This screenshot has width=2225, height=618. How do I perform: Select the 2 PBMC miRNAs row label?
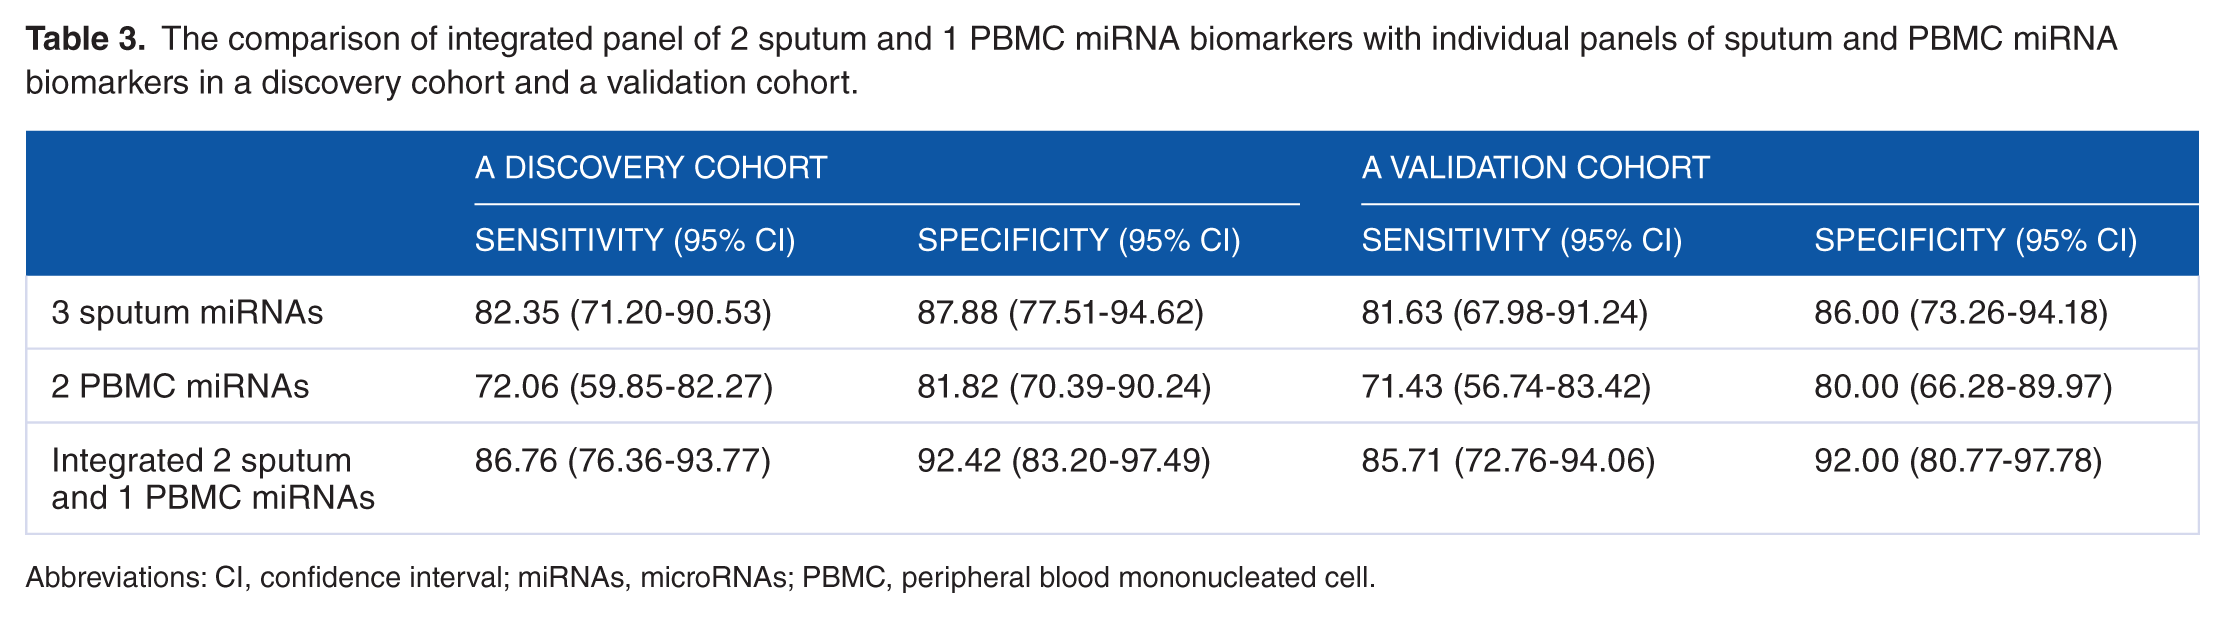(180, 386)
